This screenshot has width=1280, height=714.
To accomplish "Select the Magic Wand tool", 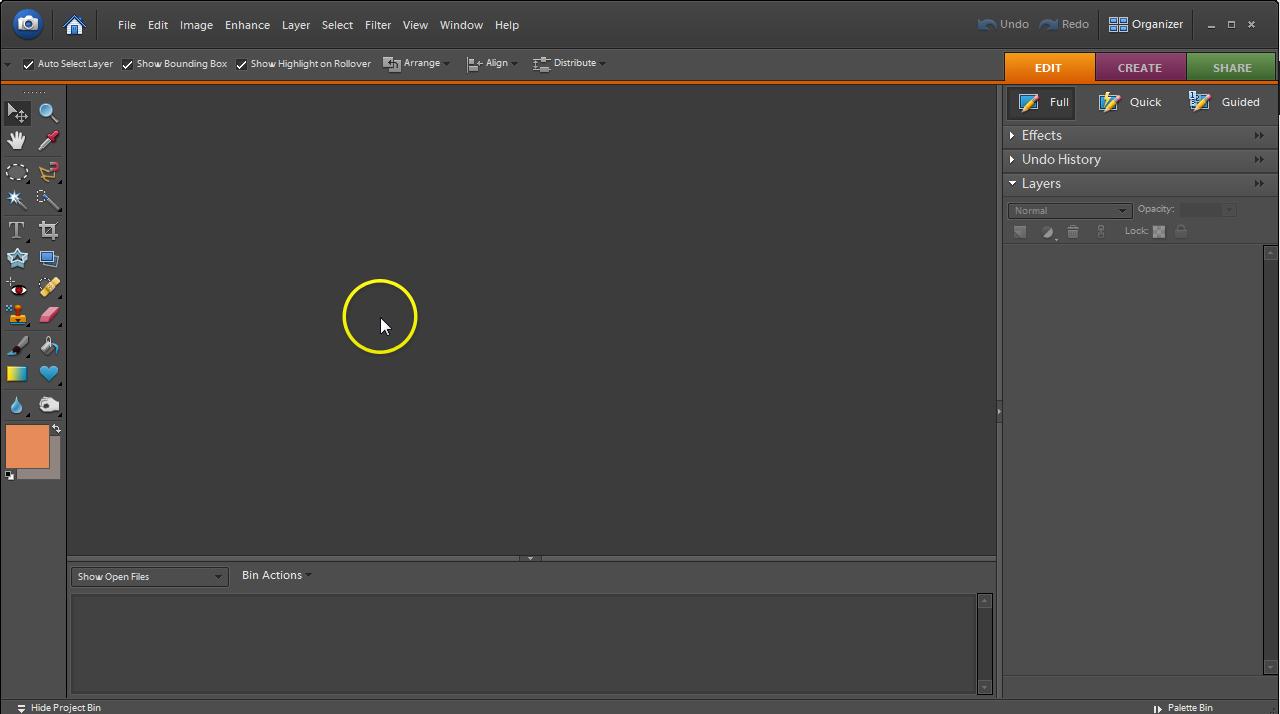I will 17,200.
